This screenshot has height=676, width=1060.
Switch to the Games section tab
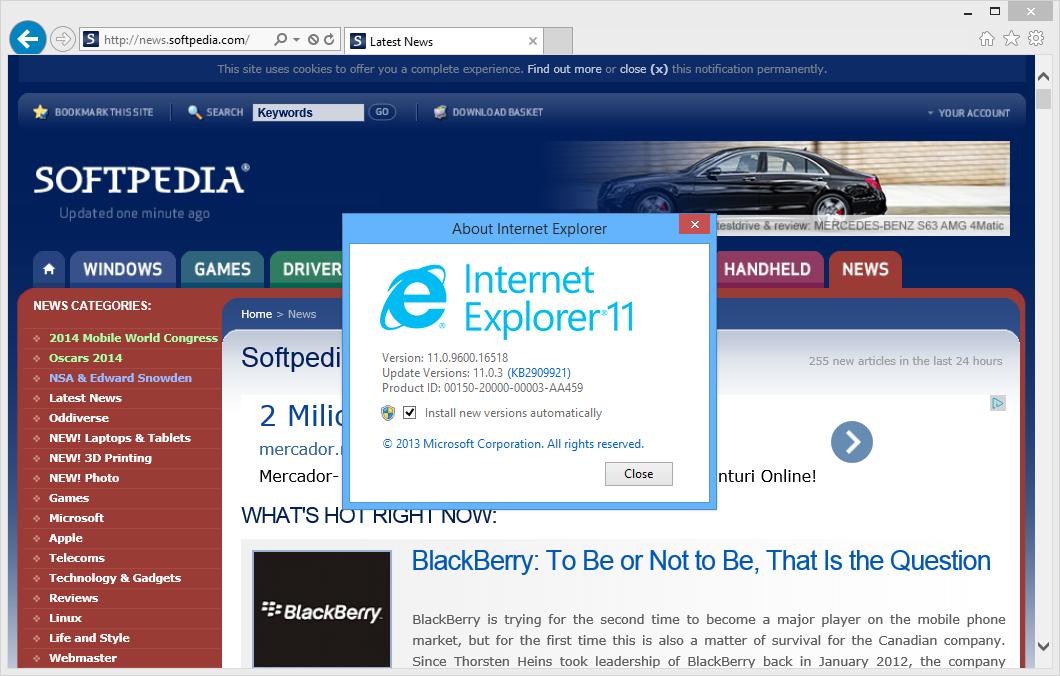[x=222, y=269]
